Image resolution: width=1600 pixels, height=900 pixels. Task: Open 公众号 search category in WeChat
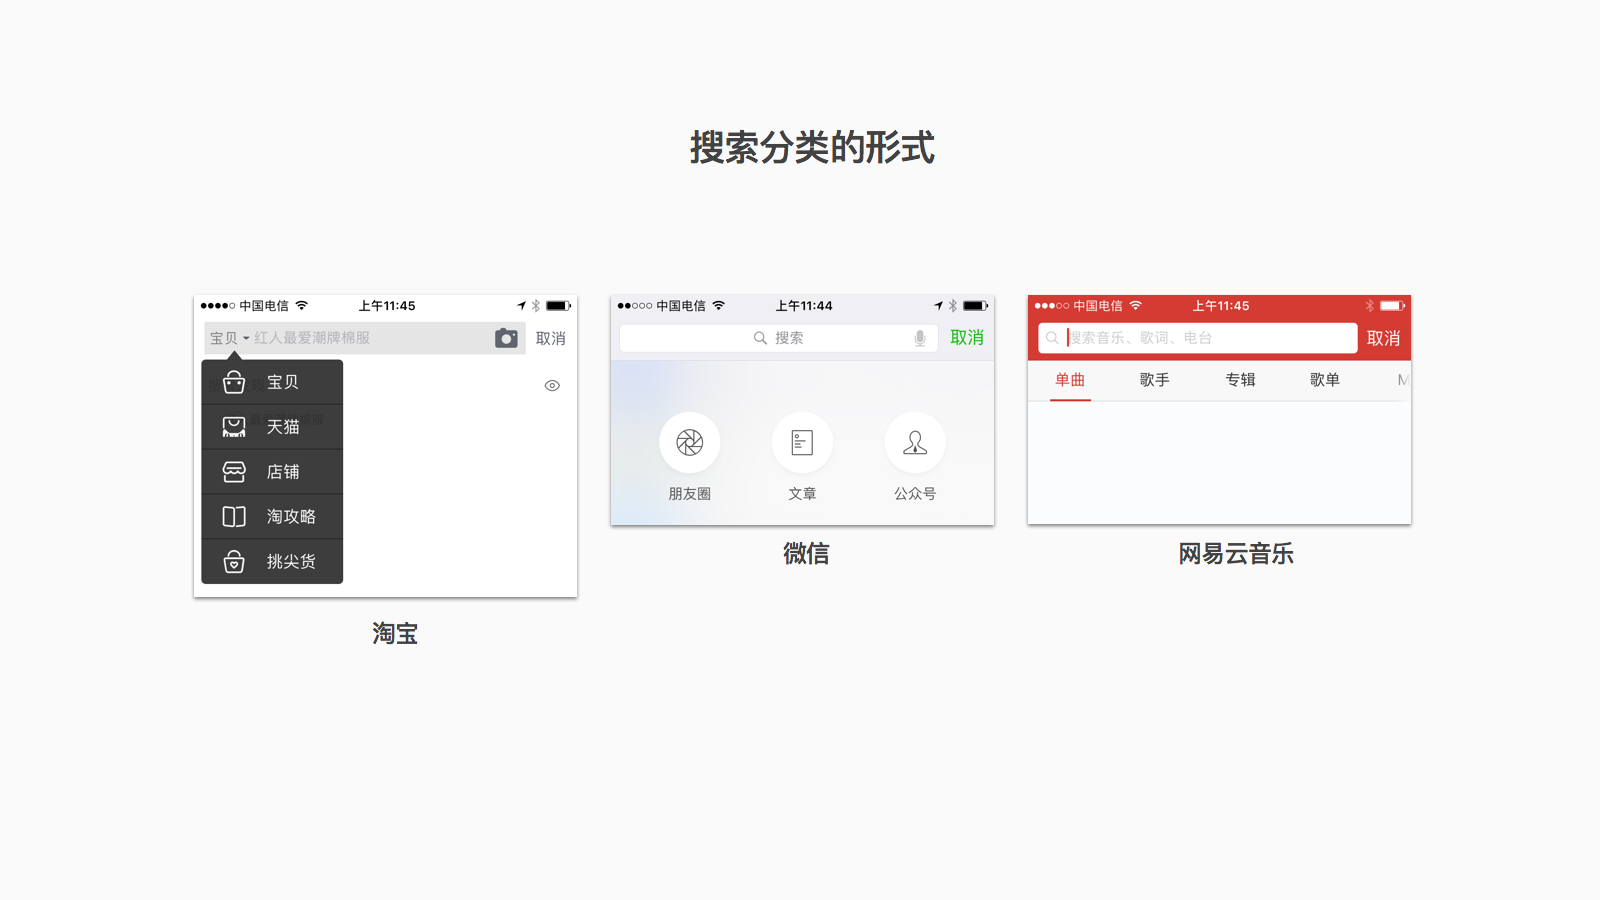(915, 457)
